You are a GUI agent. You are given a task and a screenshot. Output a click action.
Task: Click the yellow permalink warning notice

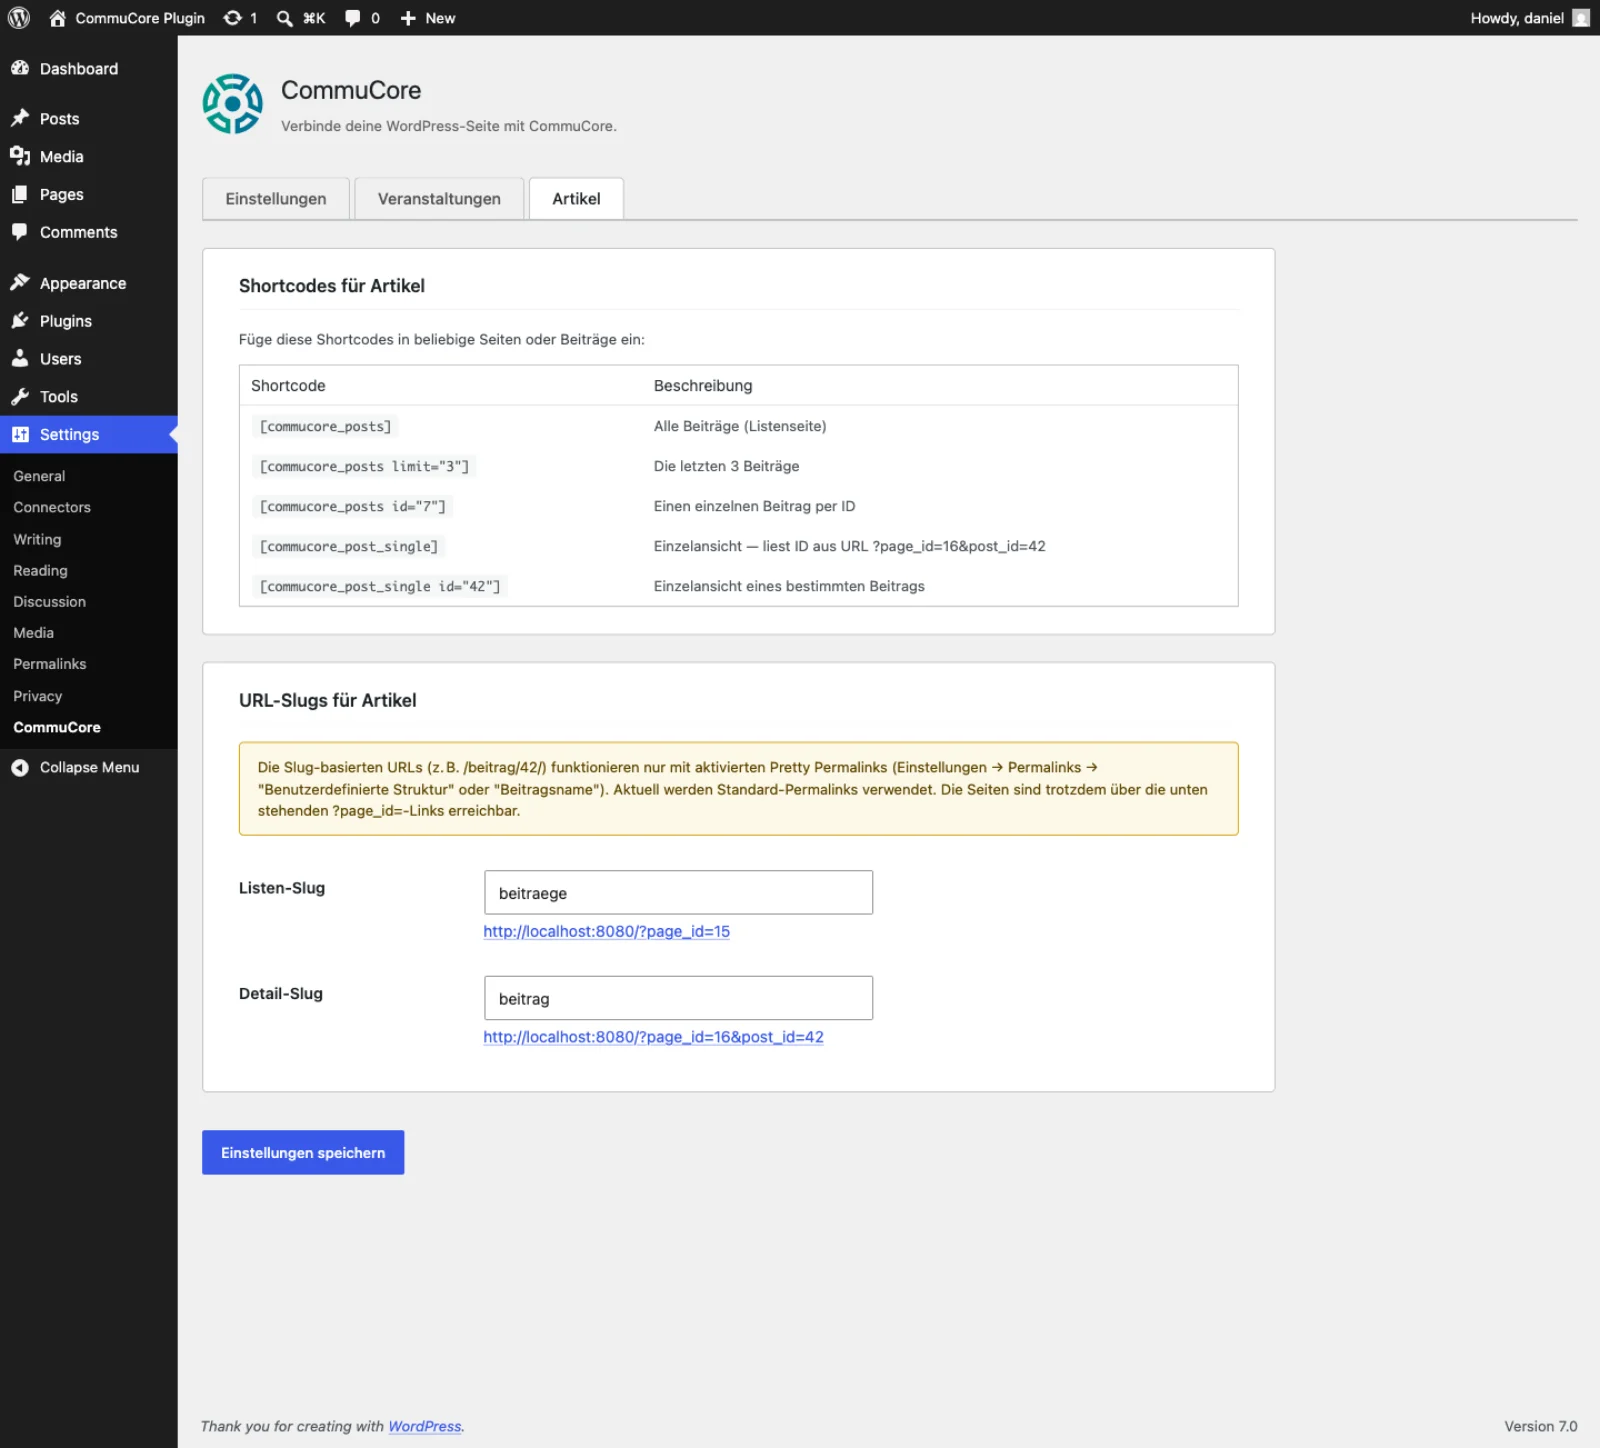(738, 788)
